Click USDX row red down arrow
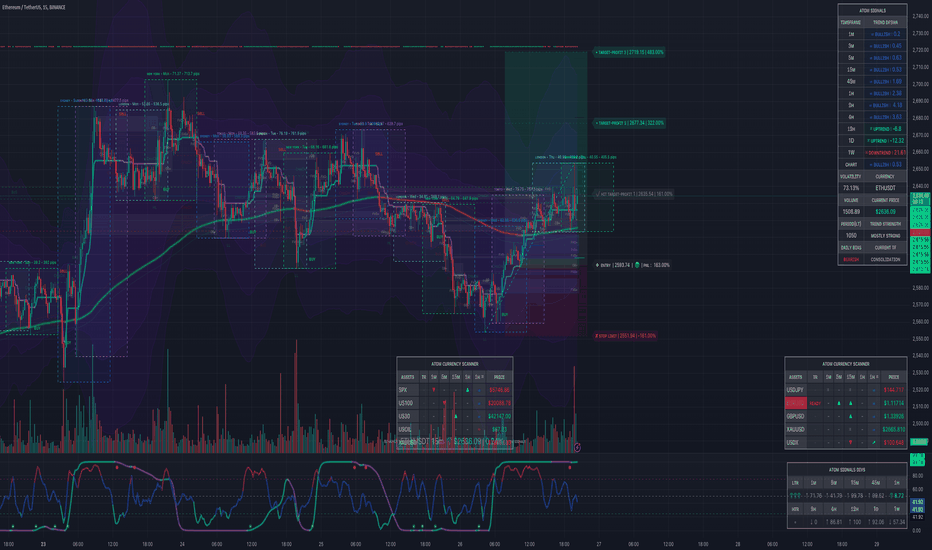The image size is (932, 550). tap(851, 442)
